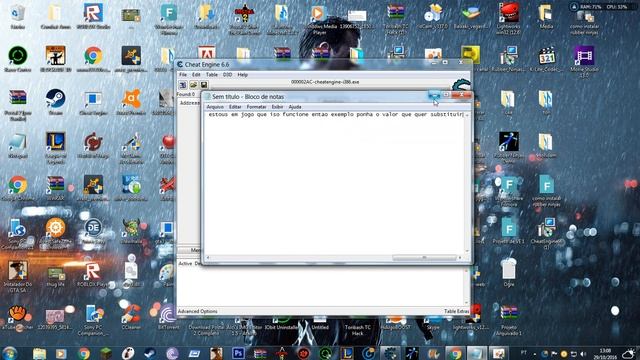
Task: Minimize the Notepad window
Action: click(434, 96)
